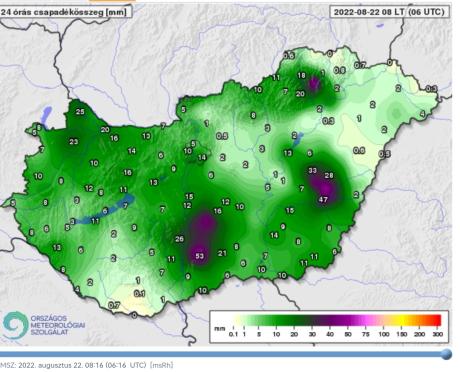Click the OMSZ timestamp text below slider
The width and height of the screenshot is (460, 372).
(x=87, y=365)
